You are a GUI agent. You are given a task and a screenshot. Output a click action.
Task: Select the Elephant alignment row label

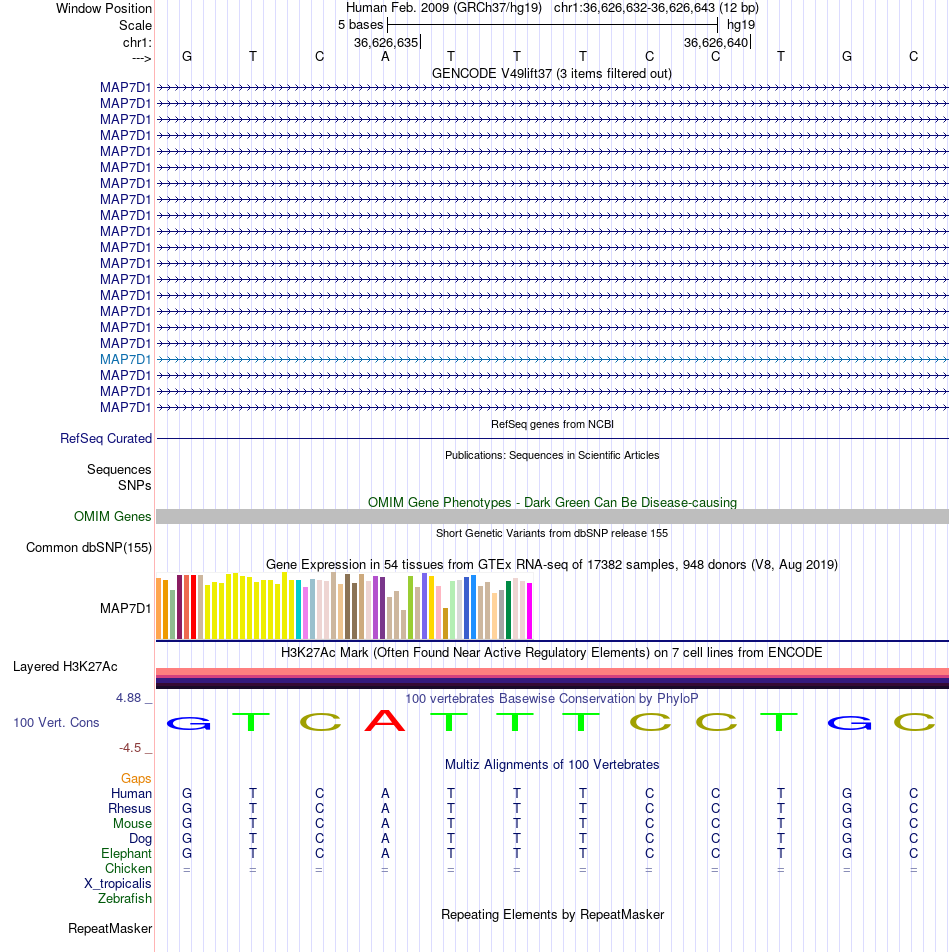coord(126,854)
